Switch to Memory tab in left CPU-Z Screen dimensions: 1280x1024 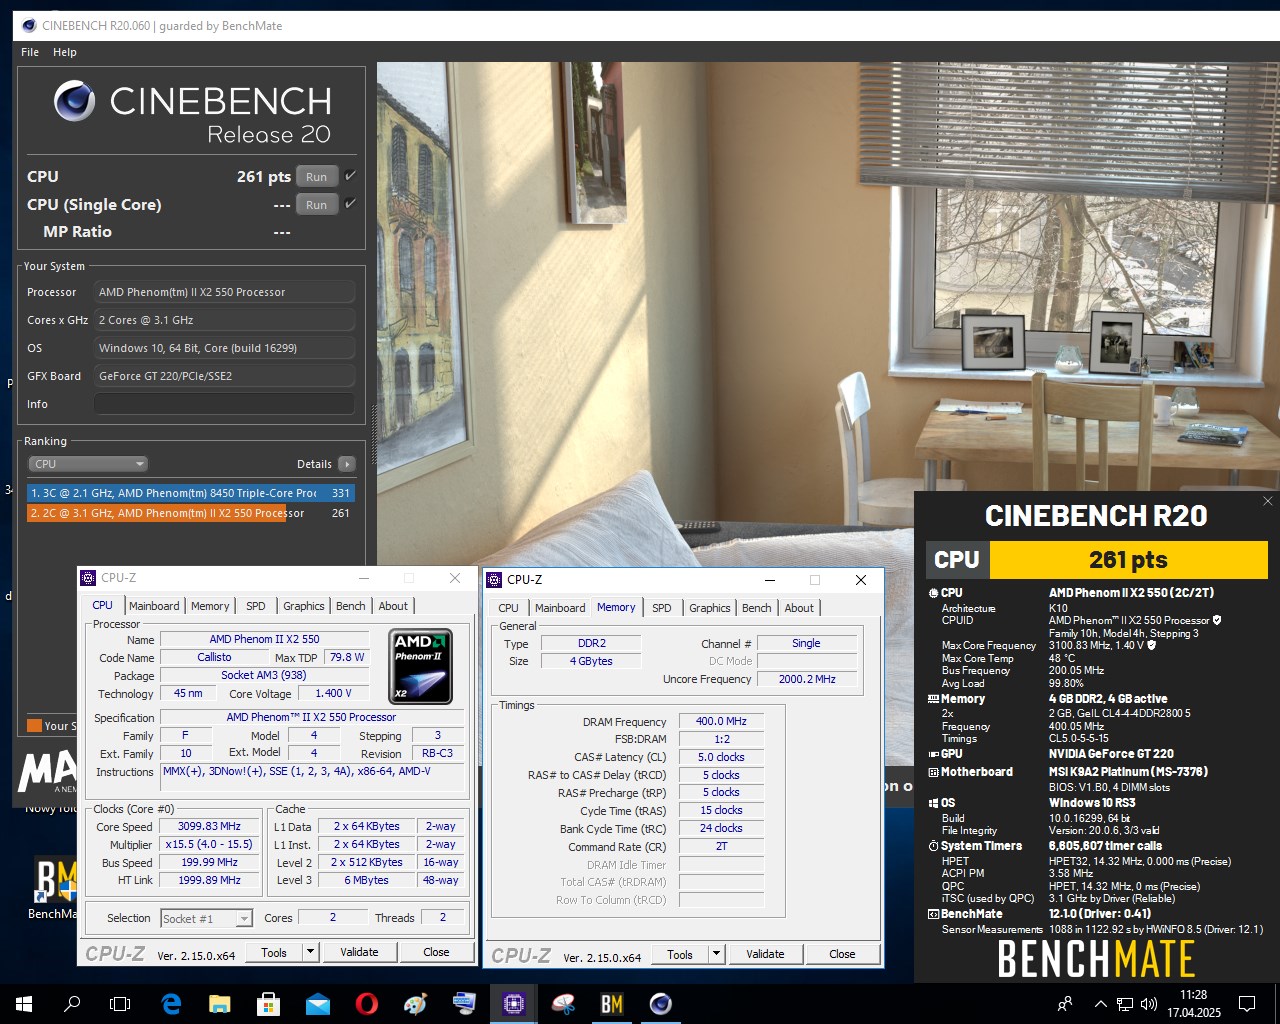210,606
